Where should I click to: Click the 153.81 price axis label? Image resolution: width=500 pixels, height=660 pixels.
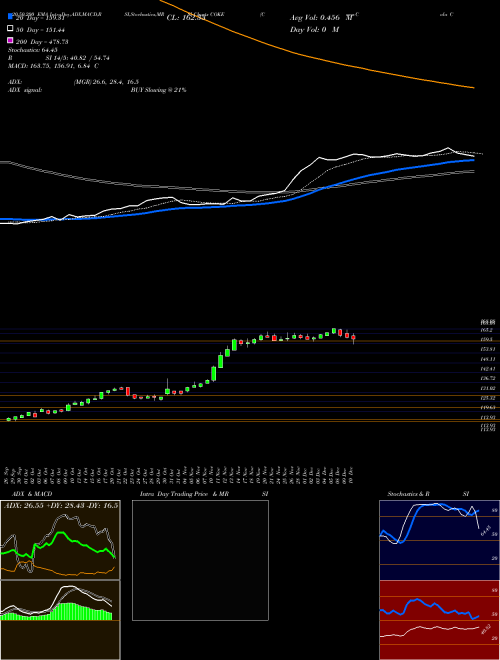(487, 349)
